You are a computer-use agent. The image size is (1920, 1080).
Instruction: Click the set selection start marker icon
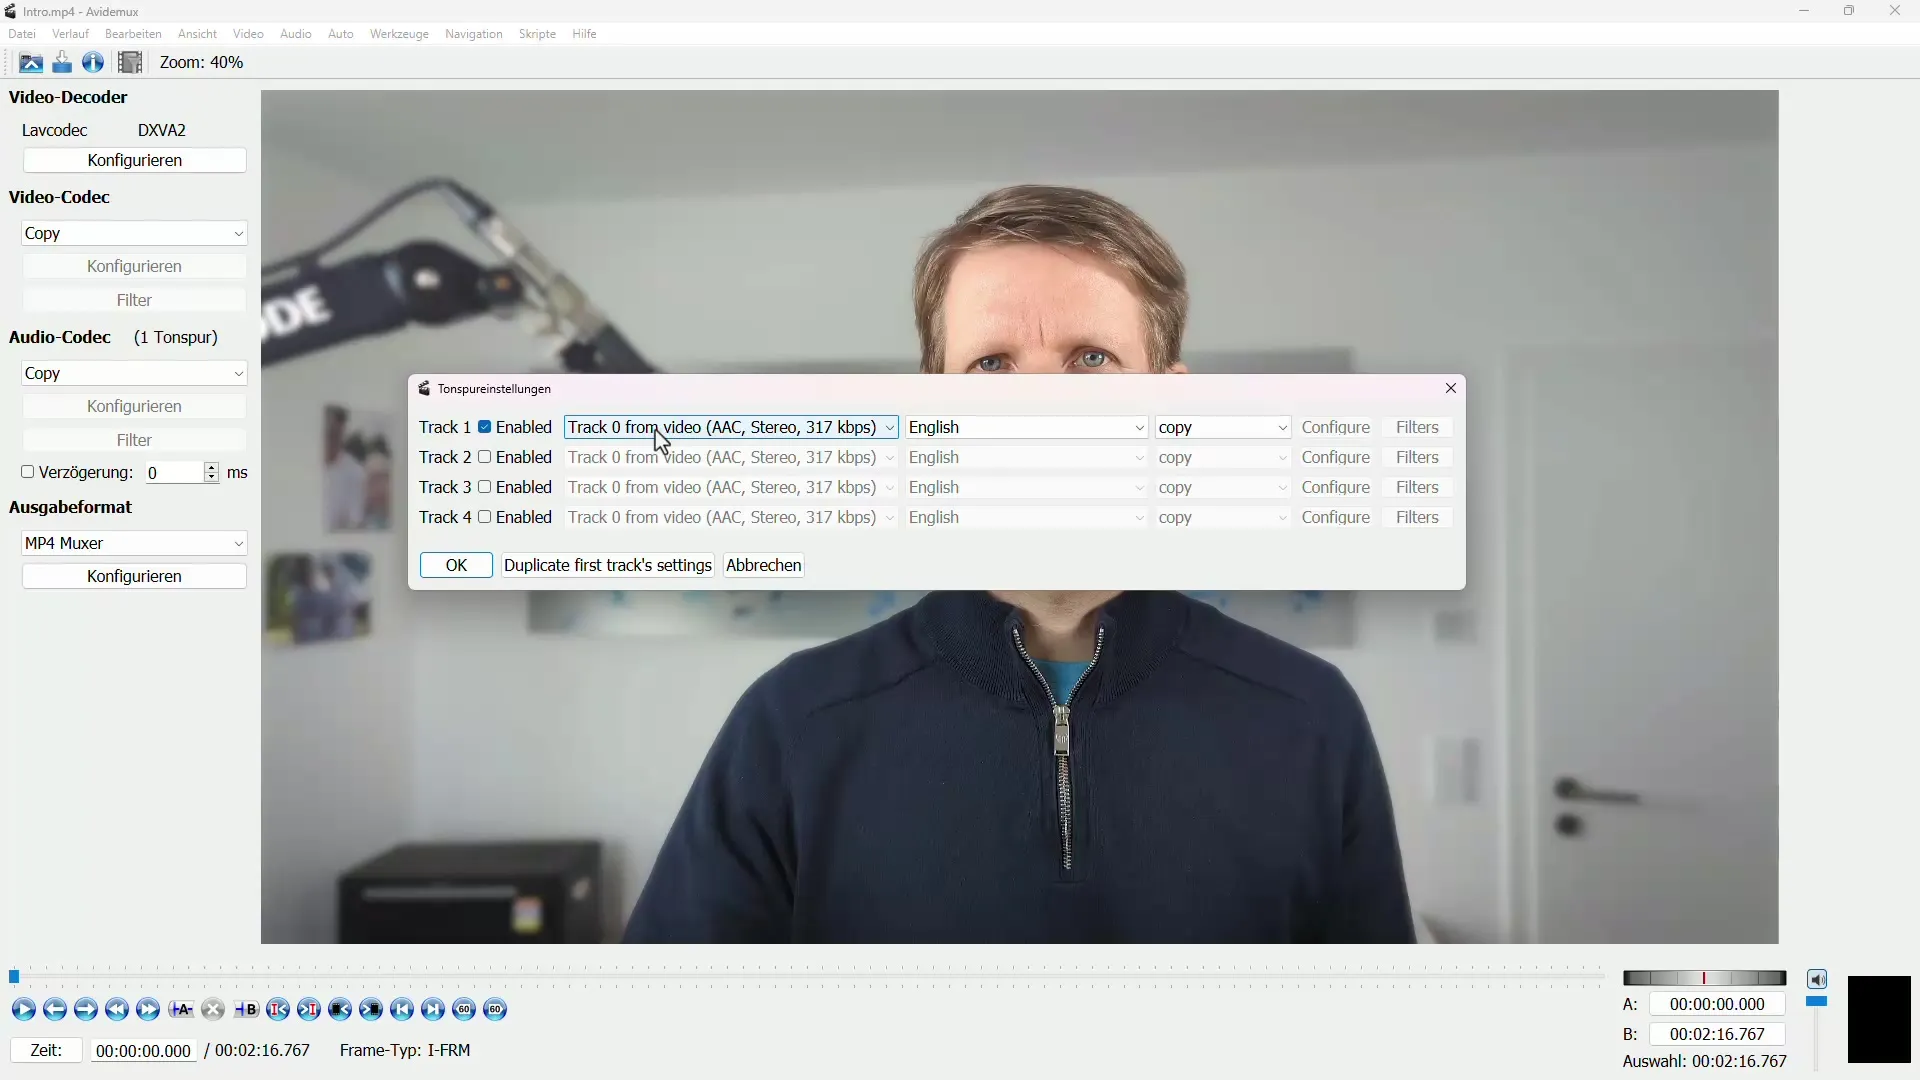pos(181,1009)
